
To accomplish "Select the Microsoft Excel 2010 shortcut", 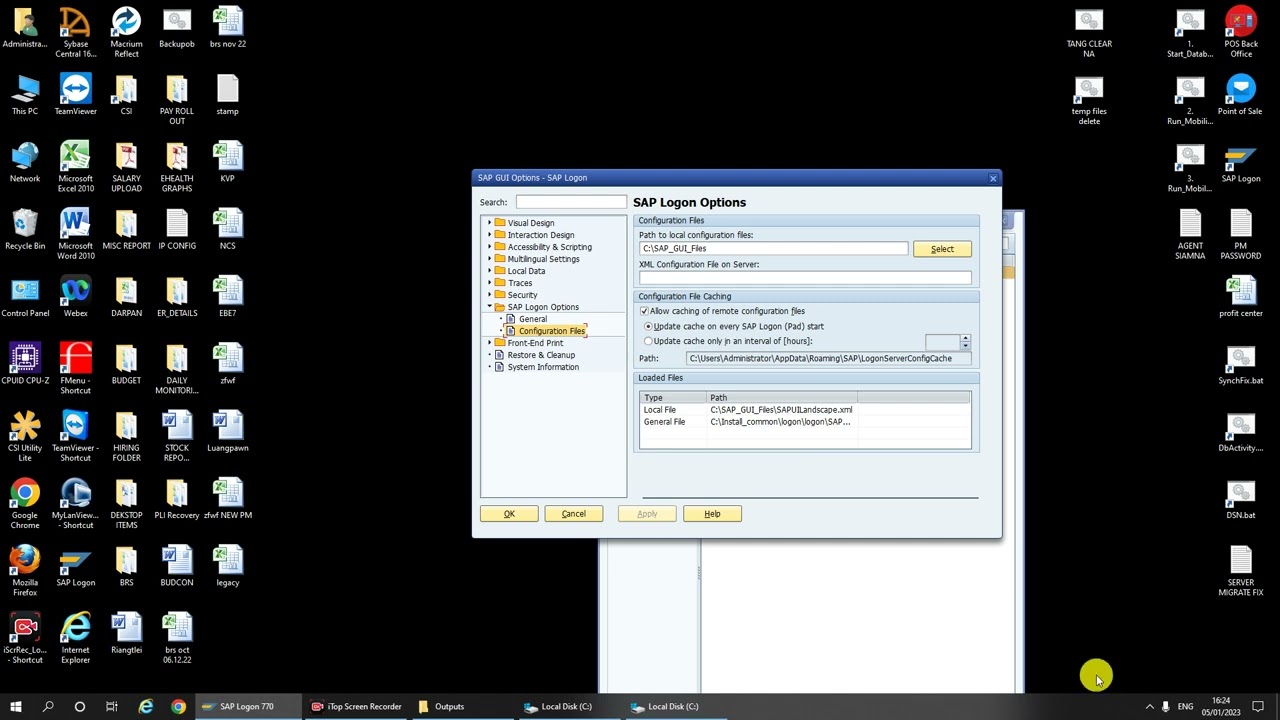I will pos(75,167).
